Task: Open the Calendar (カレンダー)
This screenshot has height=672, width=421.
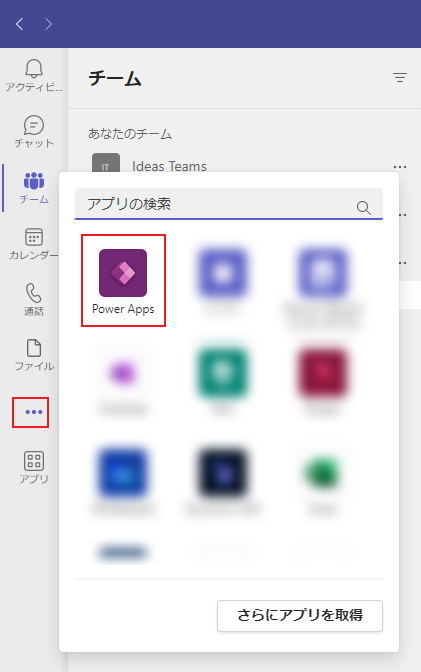Action: (x=34, y=244)
